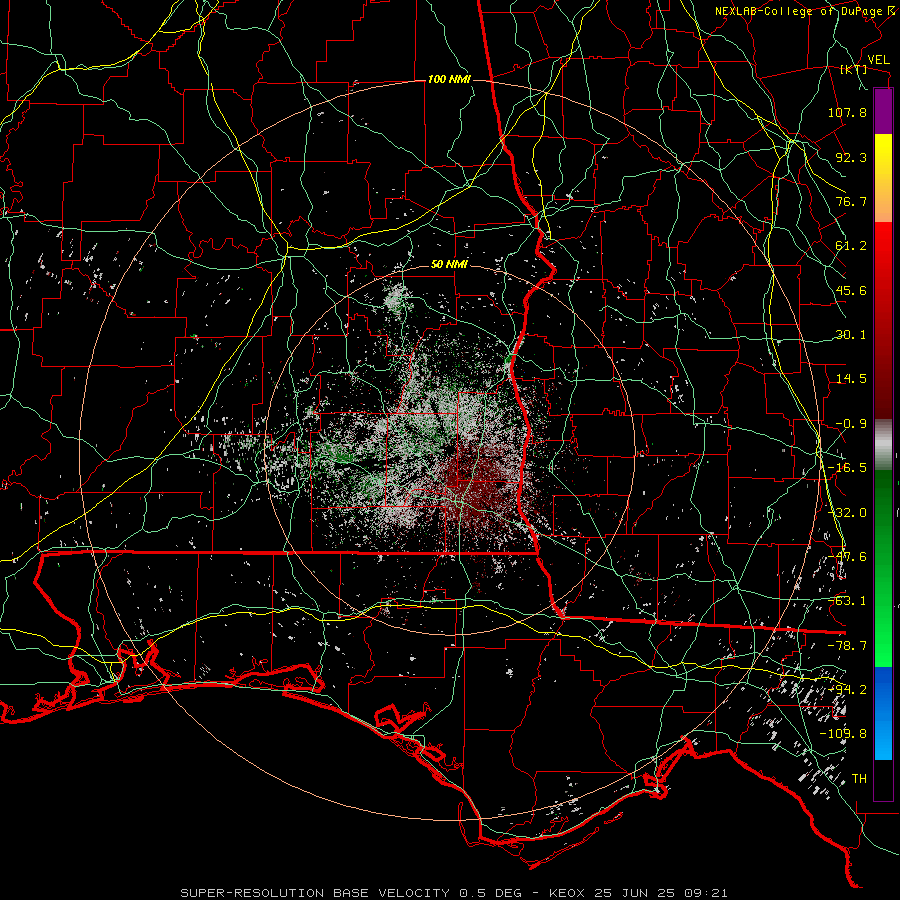The width and height of the screenshot is (900, 900).
Task: Select the -47.6 scale value
Action: point(847,557)
